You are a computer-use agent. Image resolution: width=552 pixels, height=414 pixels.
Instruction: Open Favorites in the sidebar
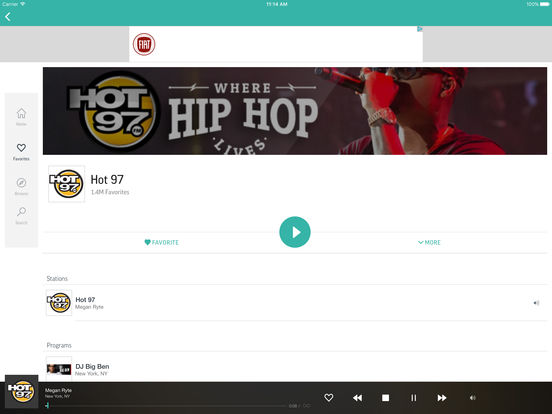click(21, 151)
